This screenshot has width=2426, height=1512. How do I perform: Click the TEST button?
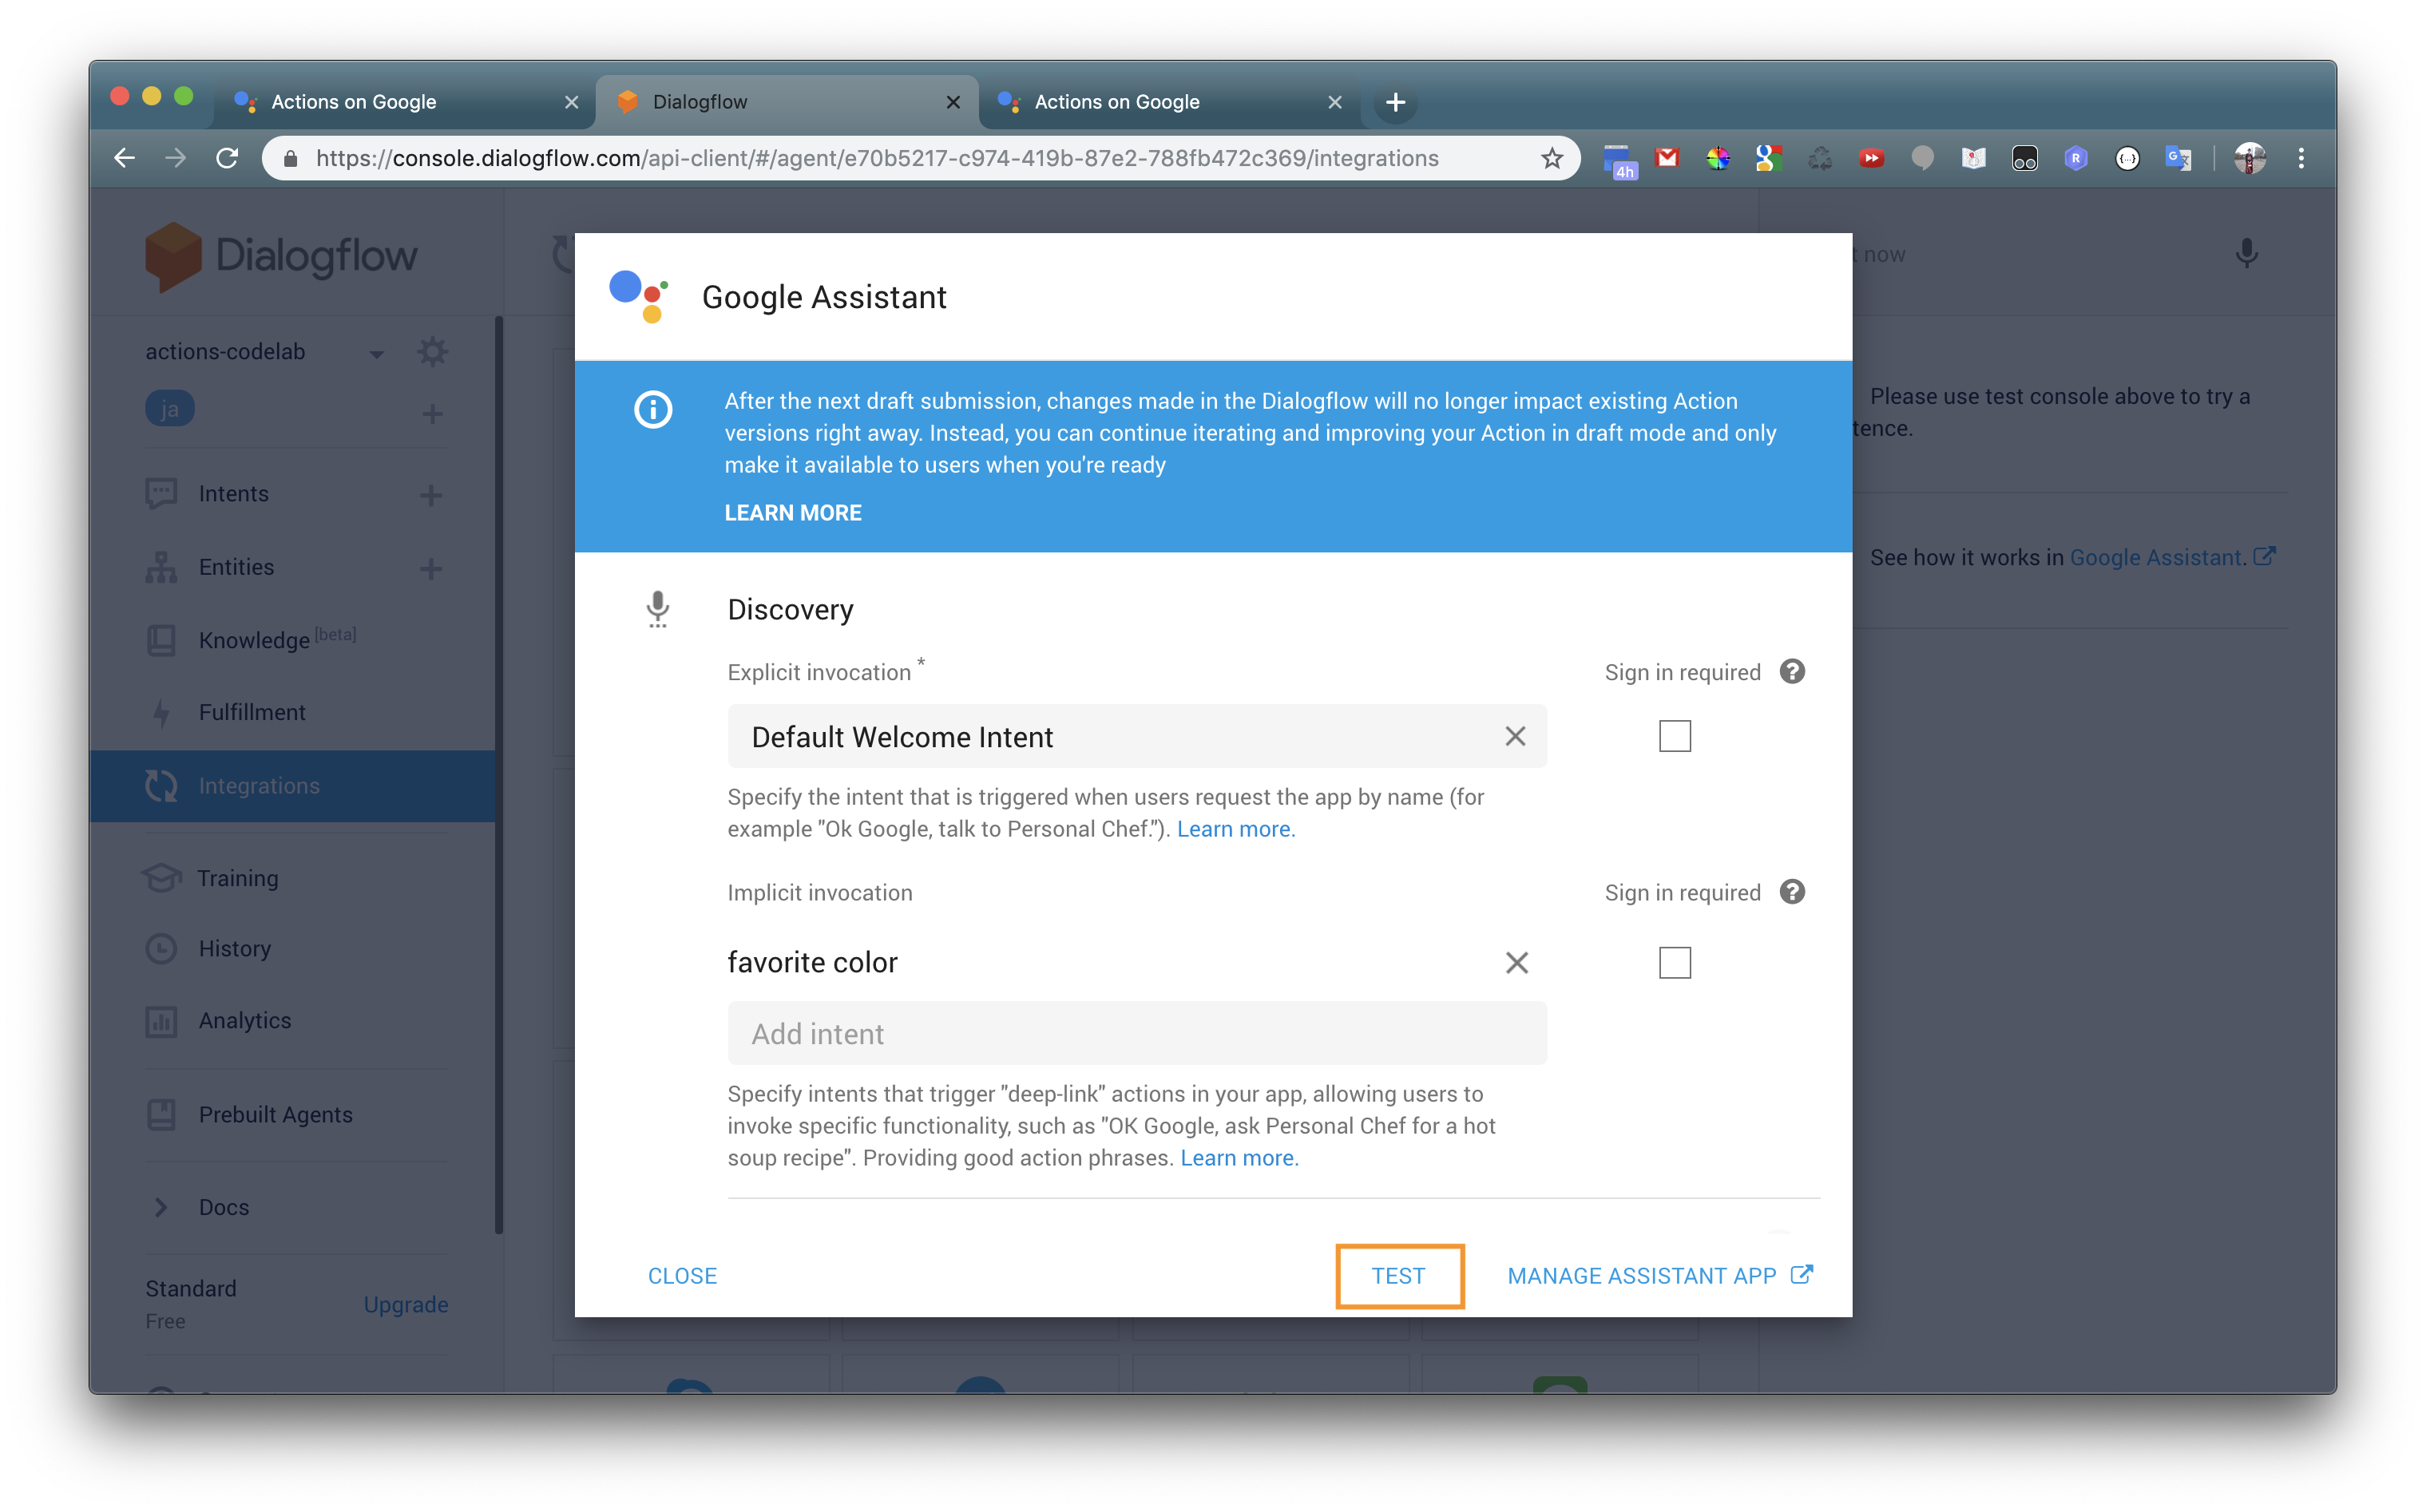1398,1276
